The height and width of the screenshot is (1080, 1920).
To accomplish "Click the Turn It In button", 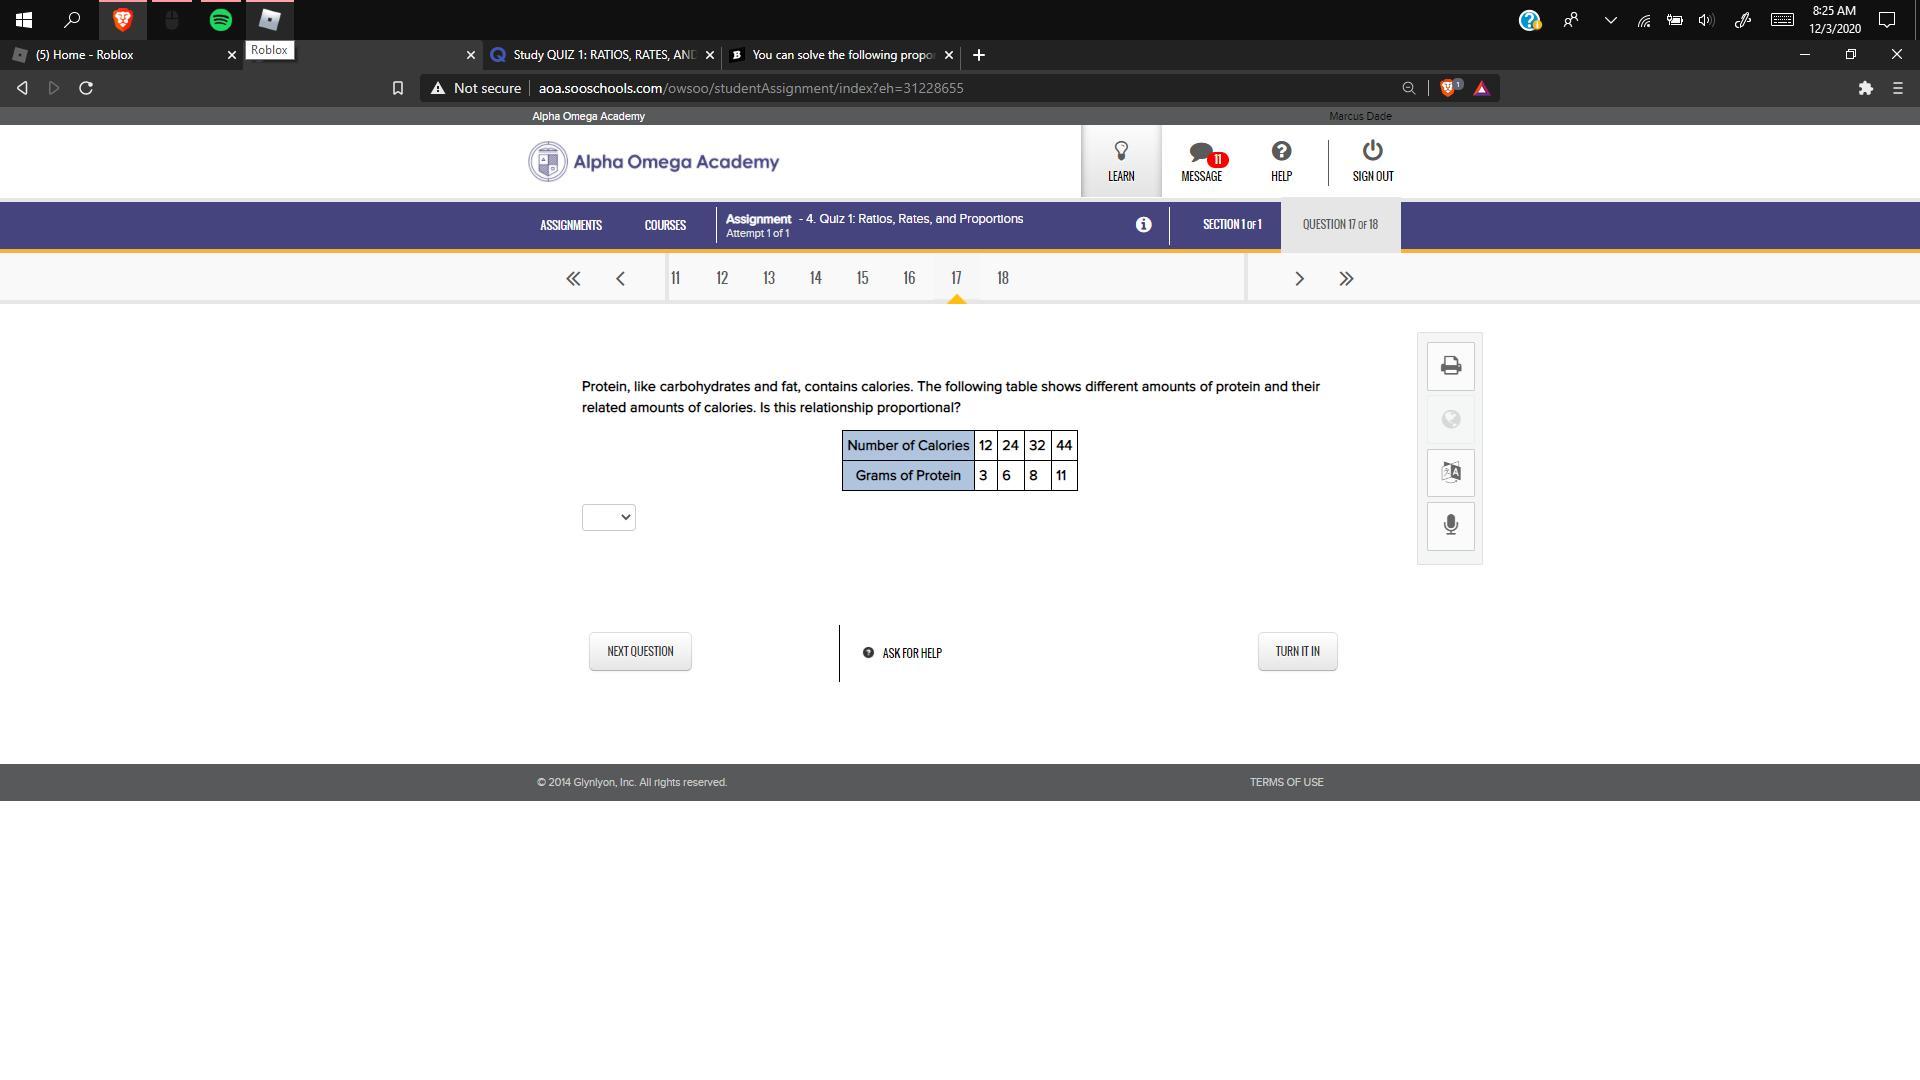I will pyautogui.click(x=1297, y=651).
